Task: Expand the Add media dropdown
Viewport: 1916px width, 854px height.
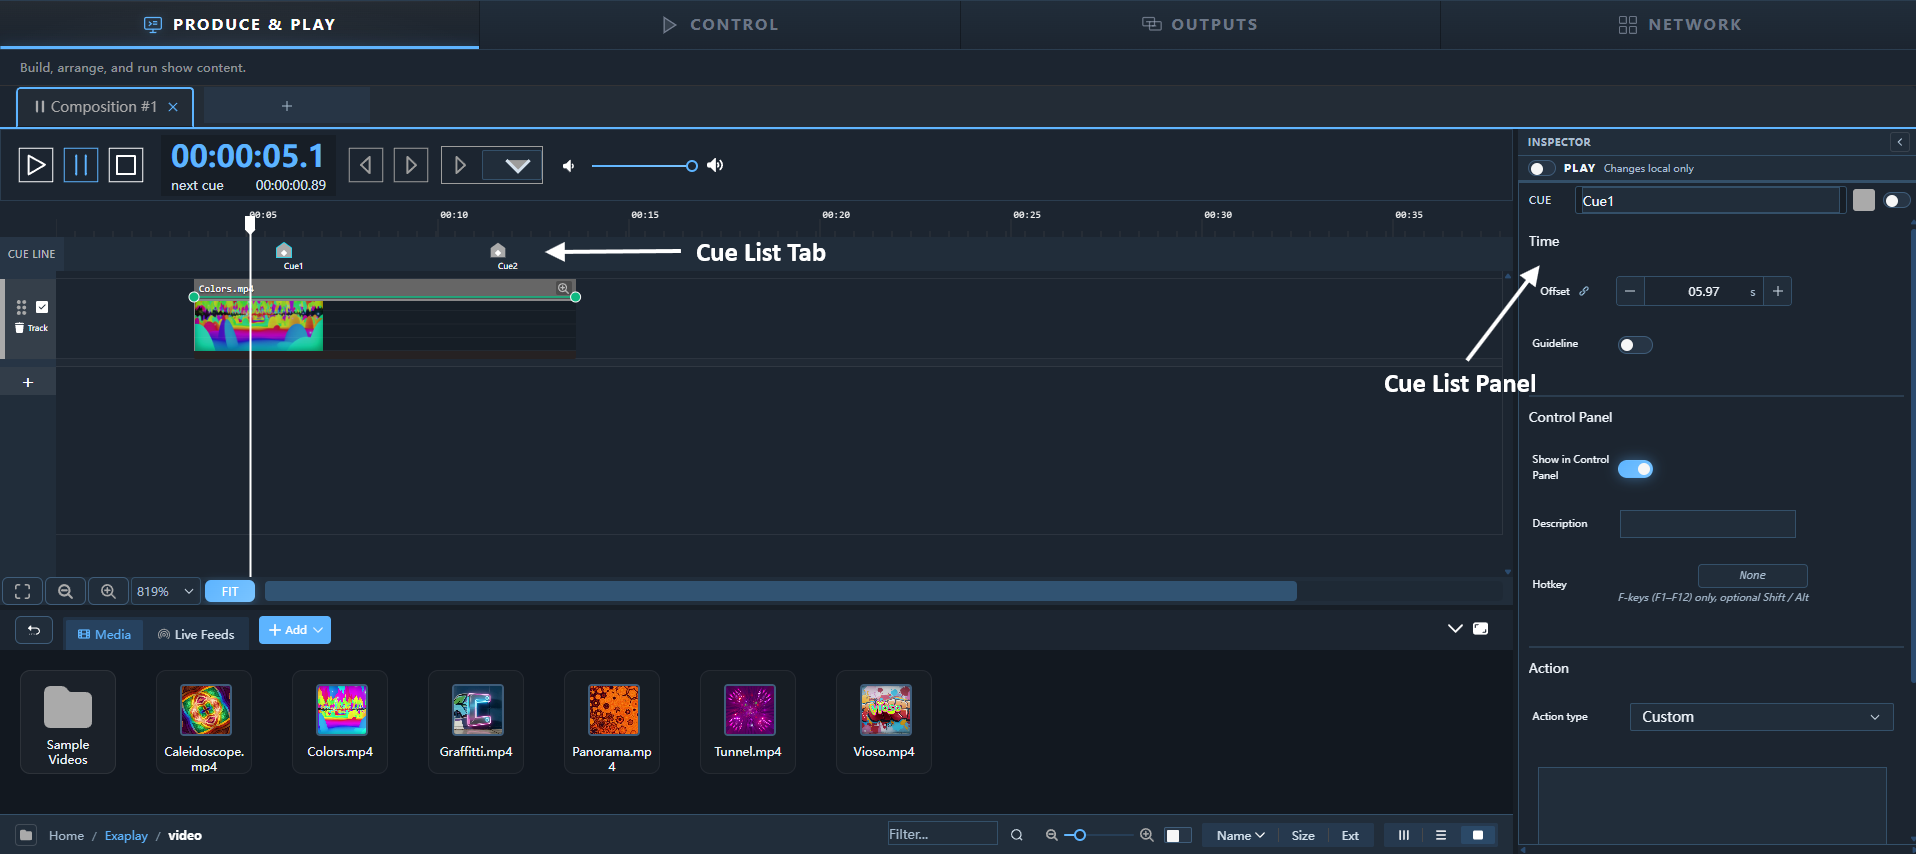Action: (295, 630)
